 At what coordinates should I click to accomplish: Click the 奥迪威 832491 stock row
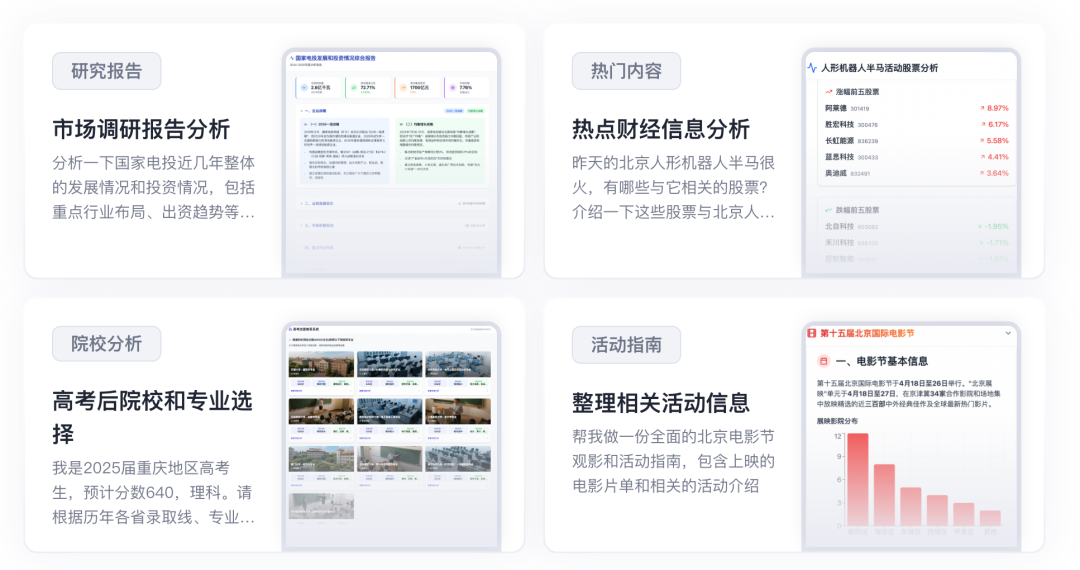(916, 173)
